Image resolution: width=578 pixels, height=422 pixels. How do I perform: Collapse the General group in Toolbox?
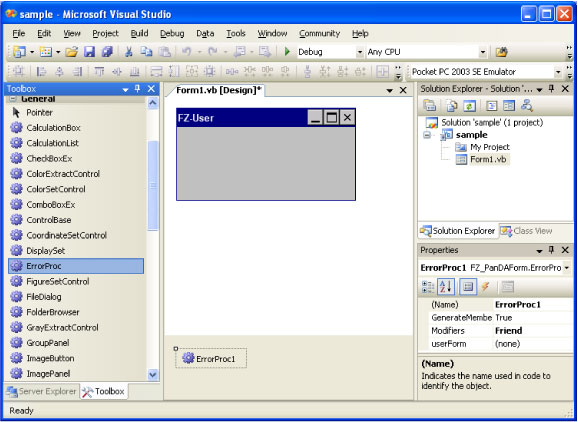[13, 99]
